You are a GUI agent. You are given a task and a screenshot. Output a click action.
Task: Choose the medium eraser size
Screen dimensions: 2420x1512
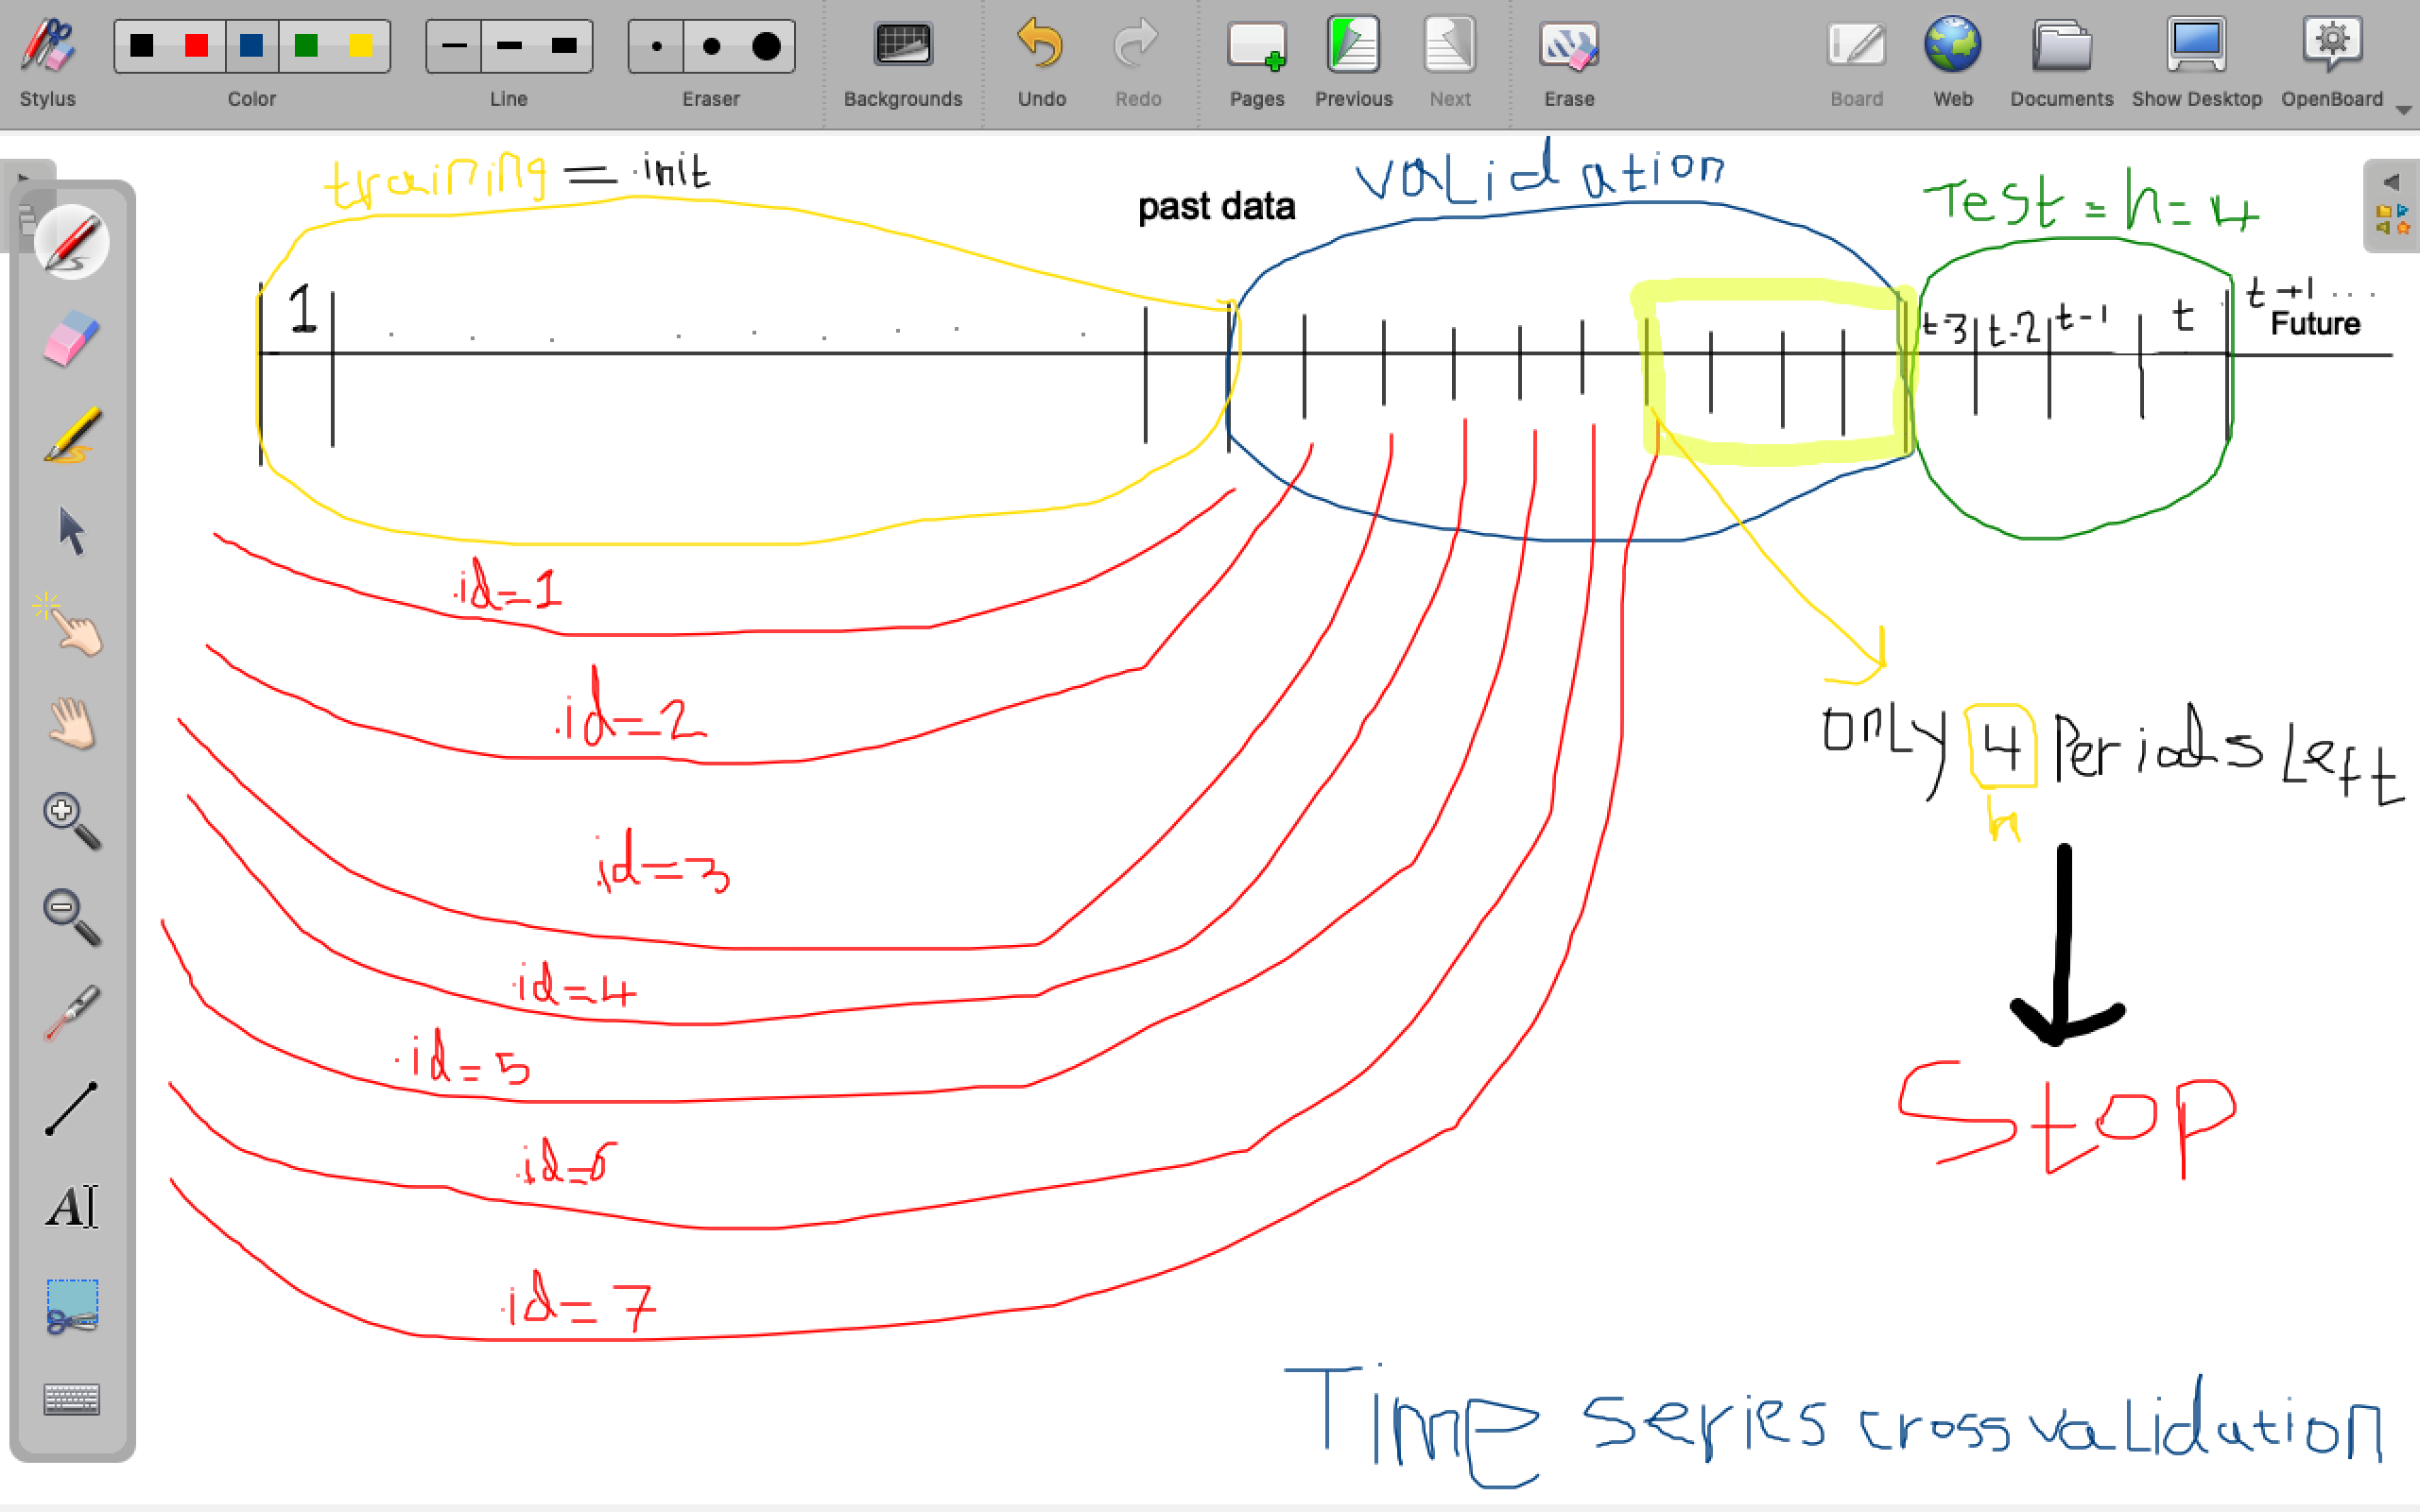[x=711, y=46]
